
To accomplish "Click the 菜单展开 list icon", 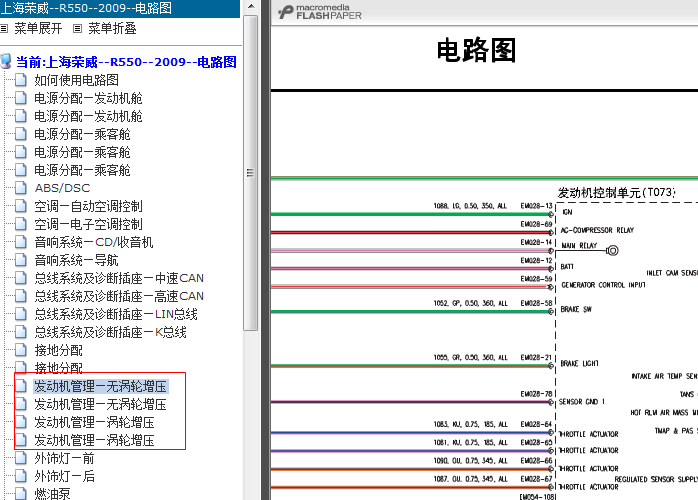I will [4, 29].
